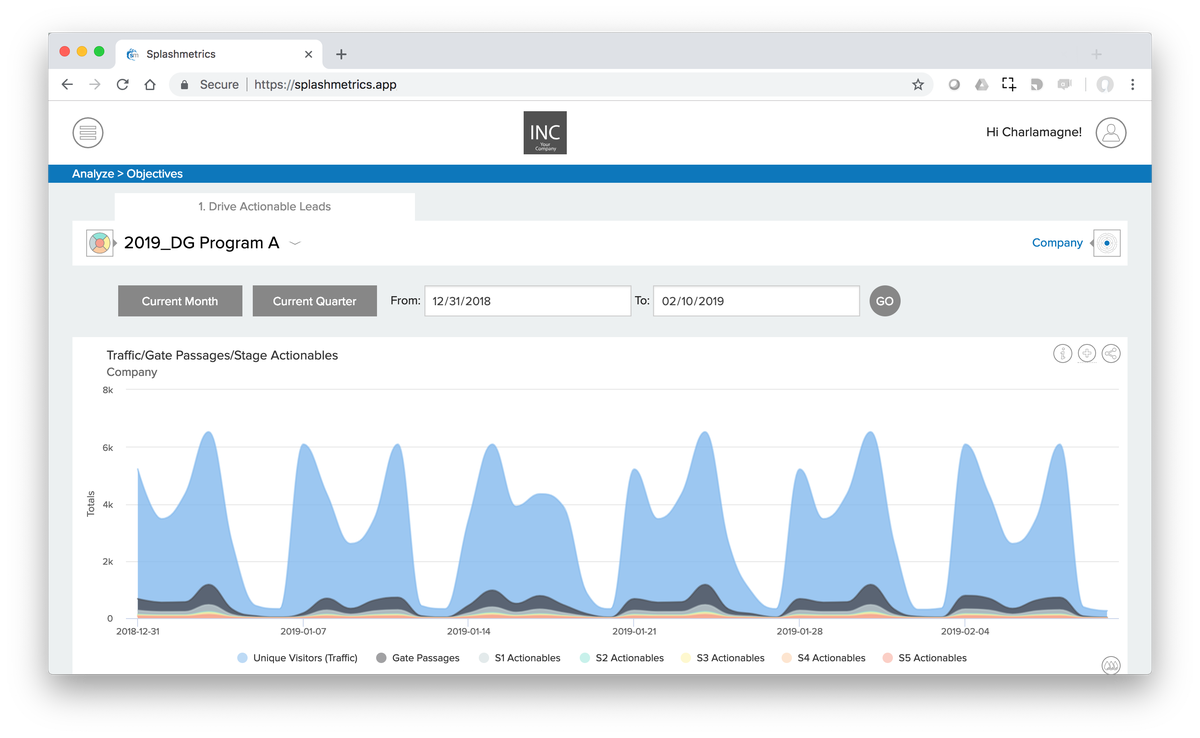The image size is (1200, 738).
Task: Click the grey circle extension icon
Action: click(x=954, y=85)
